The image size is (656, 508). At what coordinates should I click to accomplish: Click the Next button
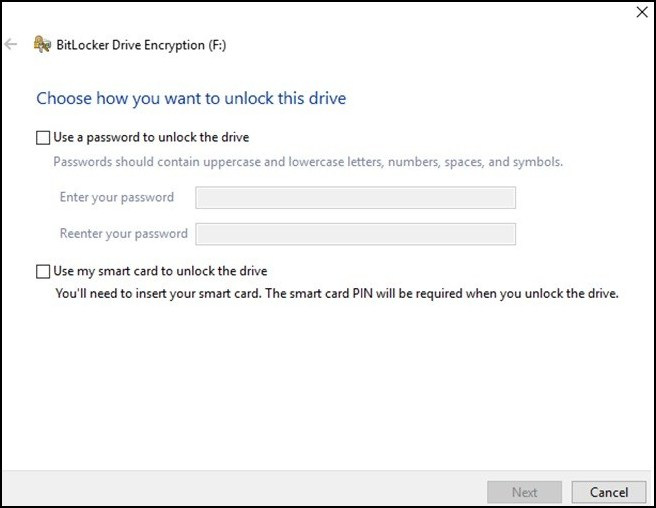(x=524, y=492)
